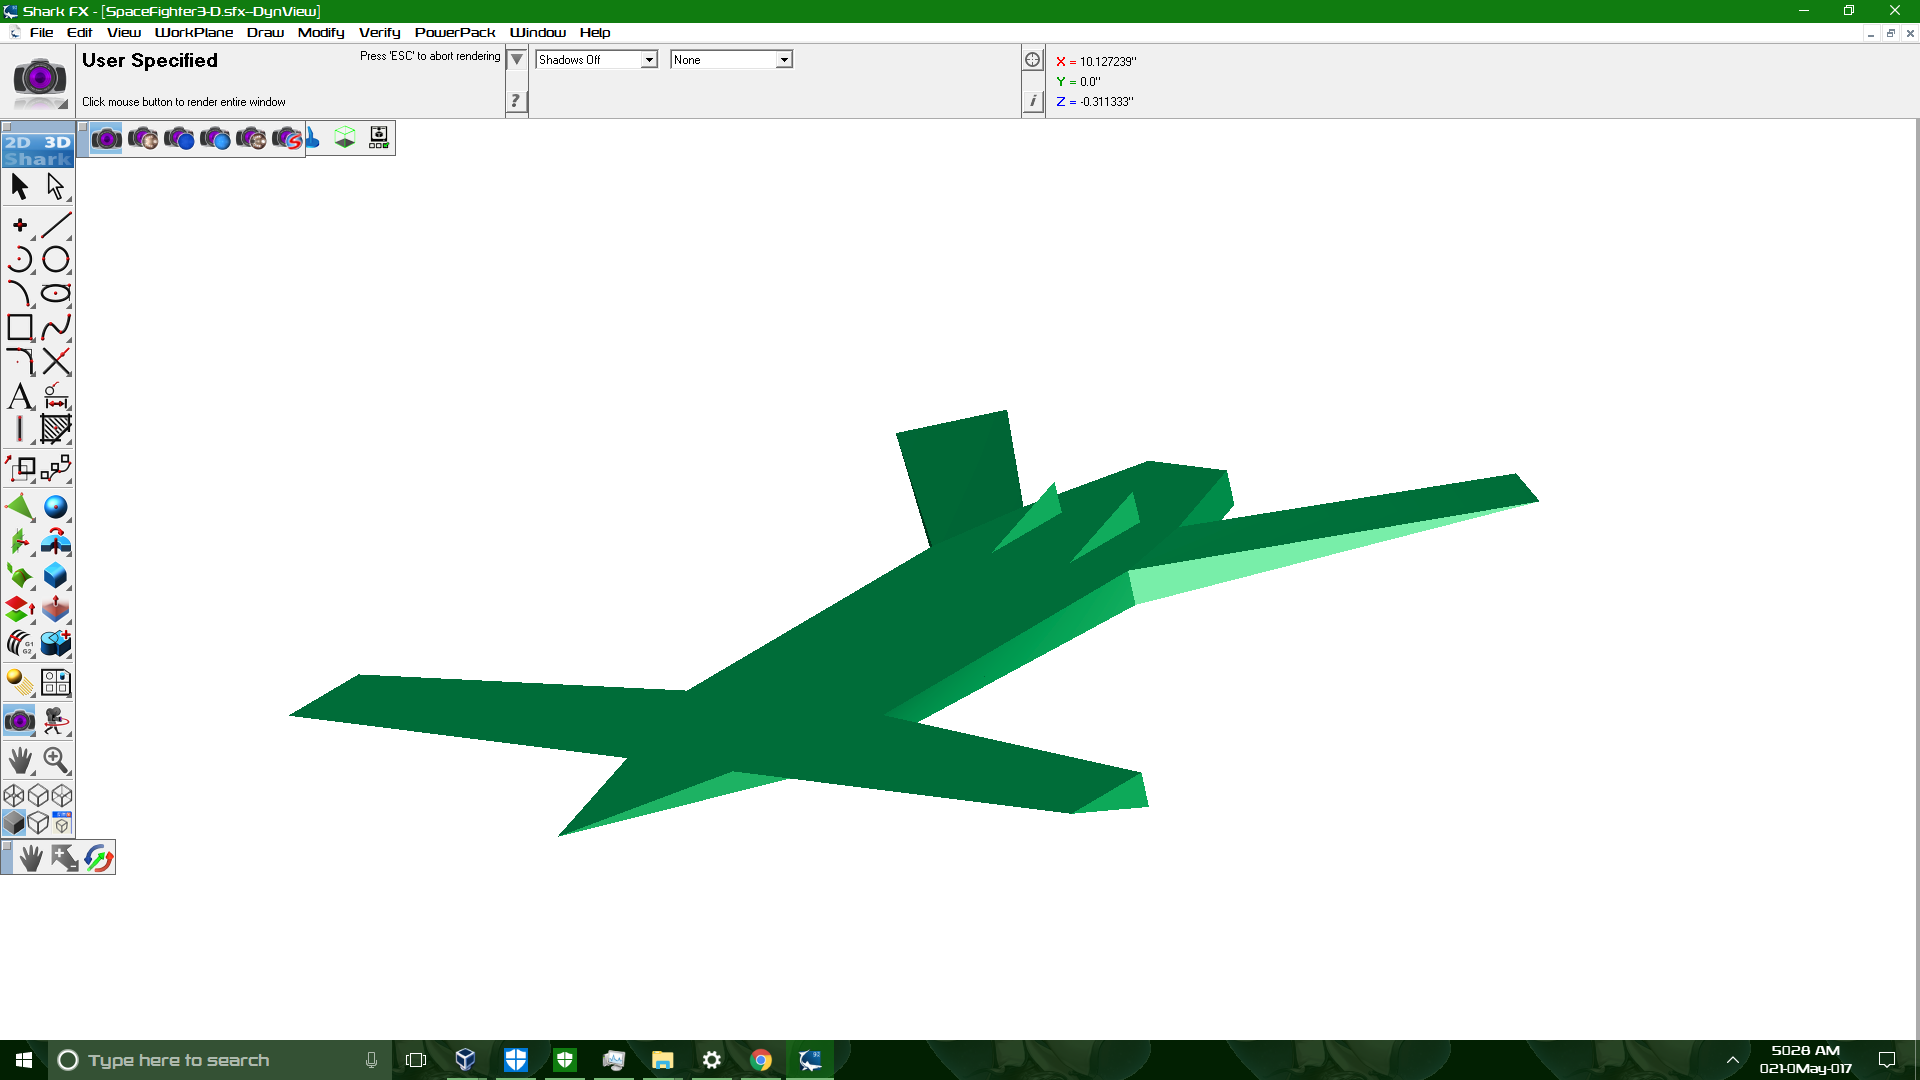1920x1080 pixels.
Task: Click the walkthrough animation camera tool
Action: pos(56,721)
